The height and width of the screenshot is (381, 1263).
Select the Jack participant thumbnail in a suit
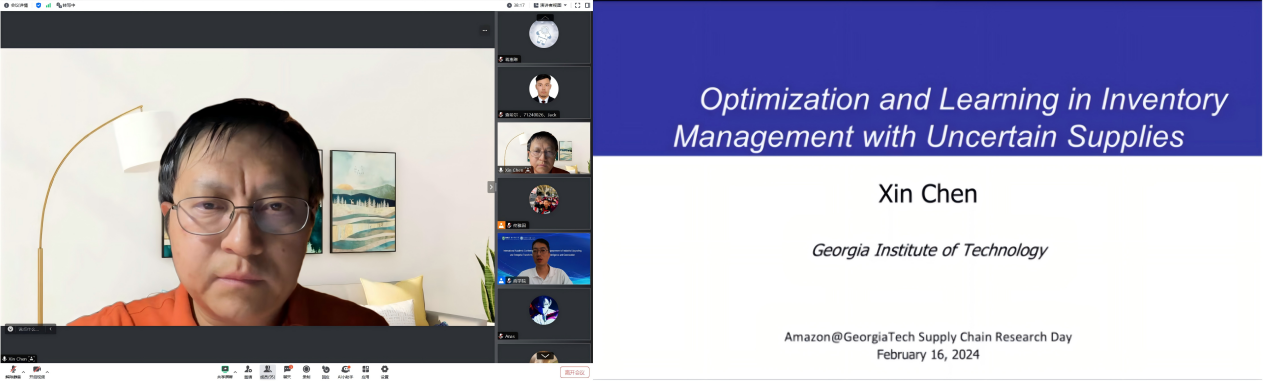[544, 93]
